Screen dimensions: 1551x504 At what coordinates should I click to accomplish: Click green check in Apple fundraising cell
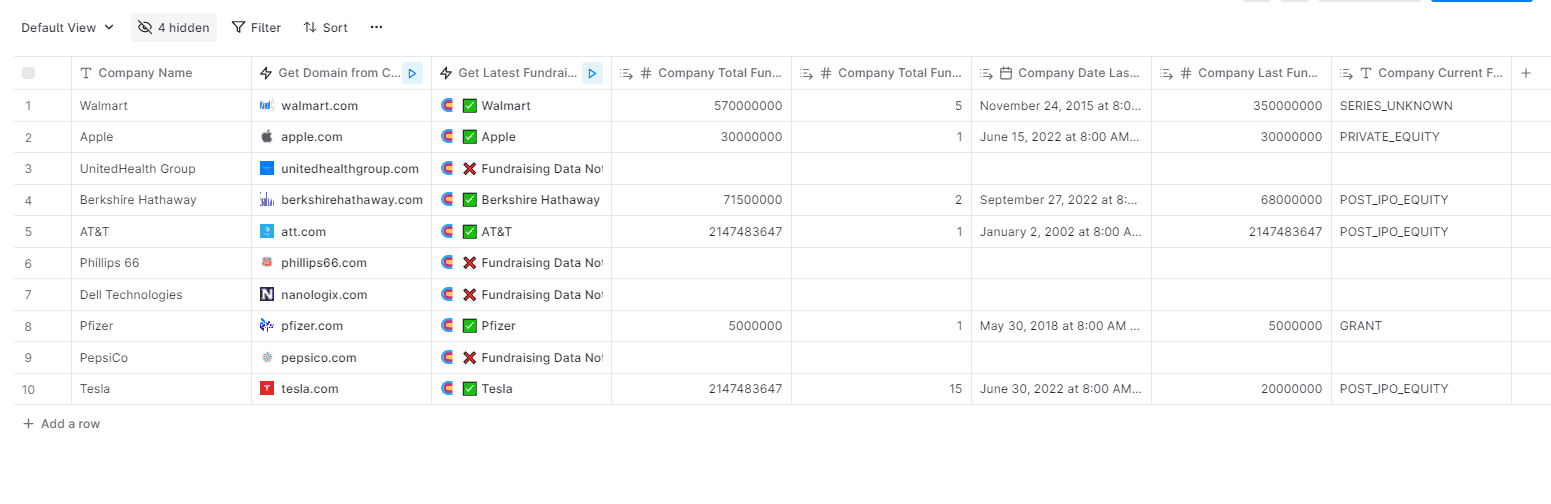[469, 137]
